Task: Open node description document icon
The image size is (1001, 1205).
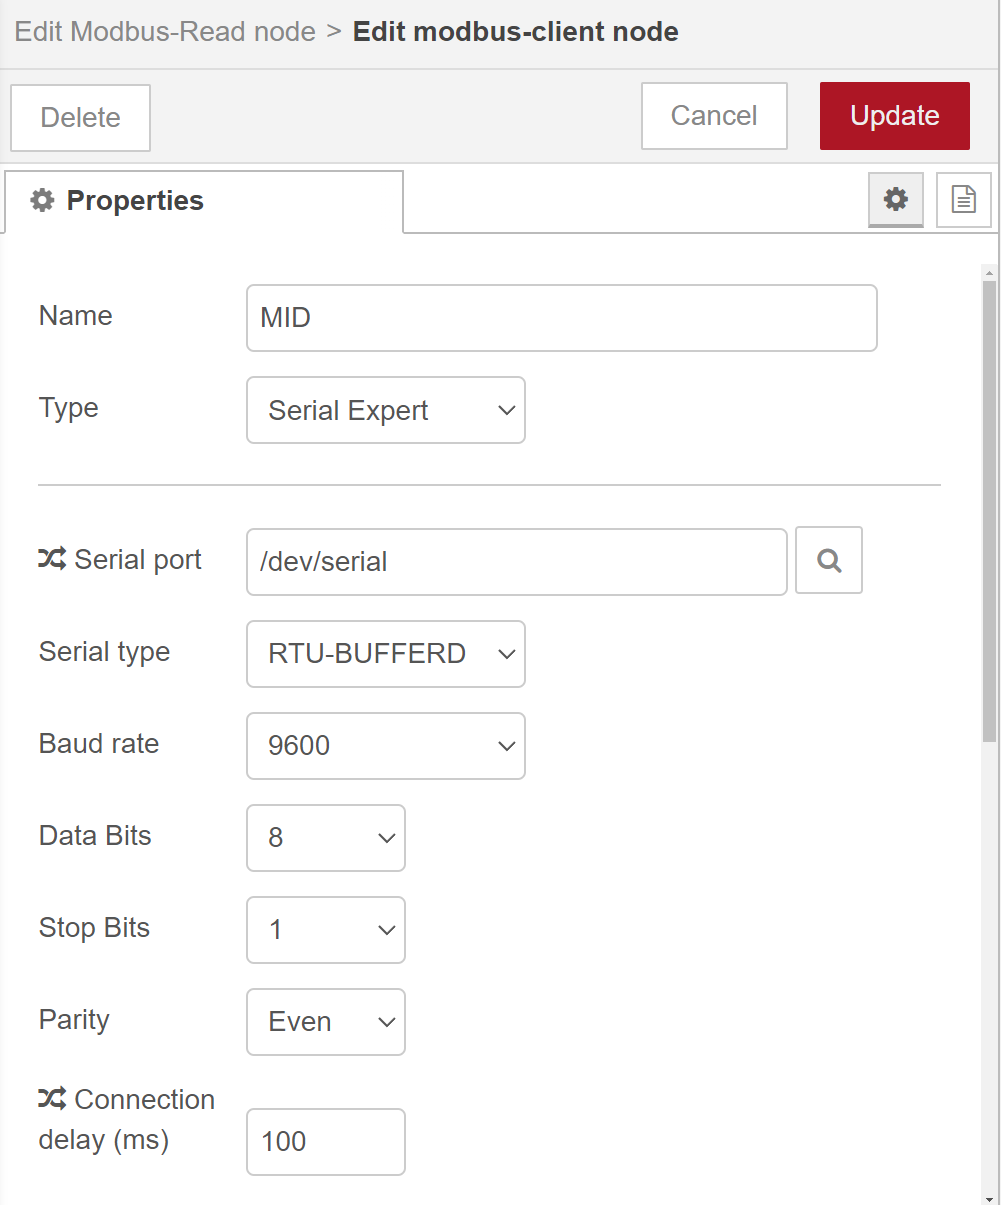Action: [x=963, y=199]
